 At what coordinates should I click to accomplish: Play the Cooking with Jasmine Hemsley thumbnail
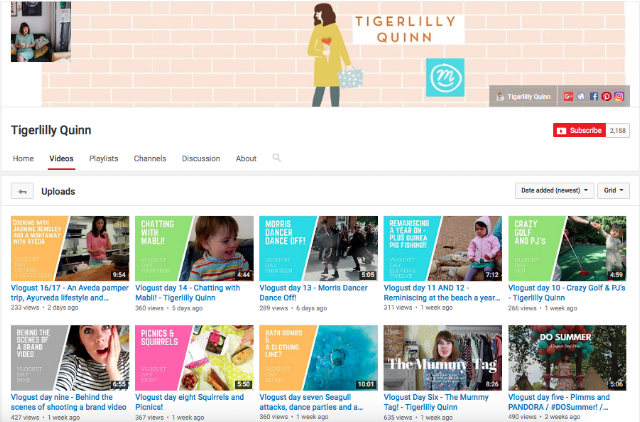[x=70, y=248]
